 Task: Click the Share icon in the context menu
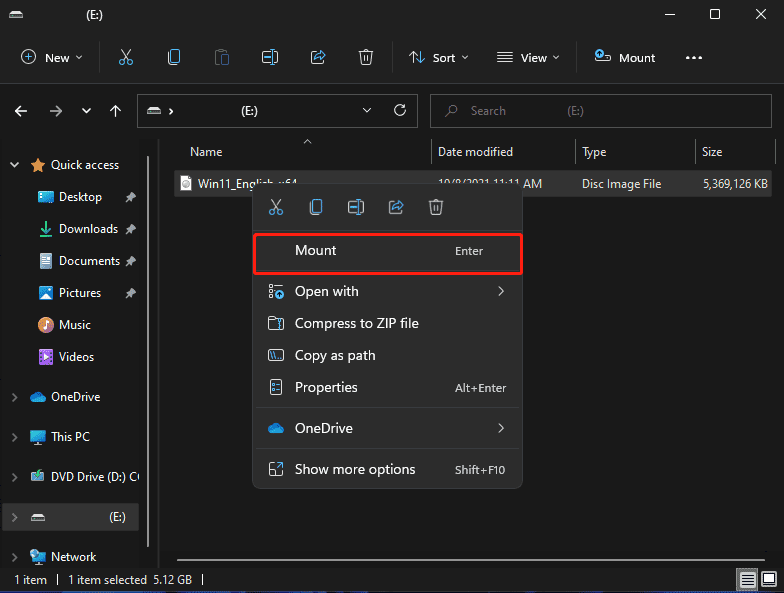click(396, 207)
